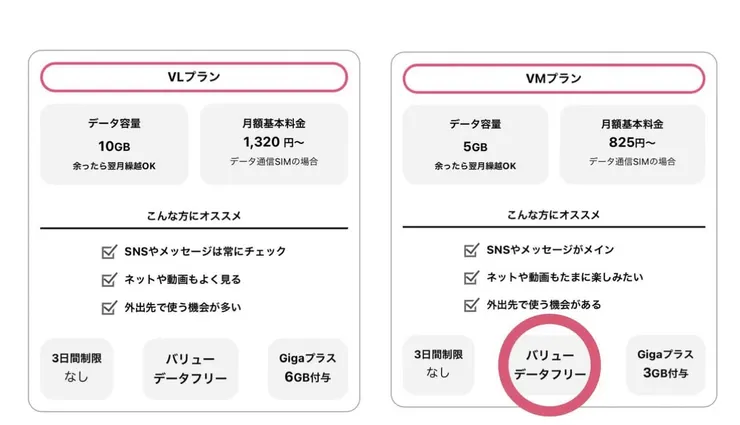This screenshot has width=740, height=425.
Task: Check the SNSやメッセージがメイン checkbox
Action: (x=472, y=251)
